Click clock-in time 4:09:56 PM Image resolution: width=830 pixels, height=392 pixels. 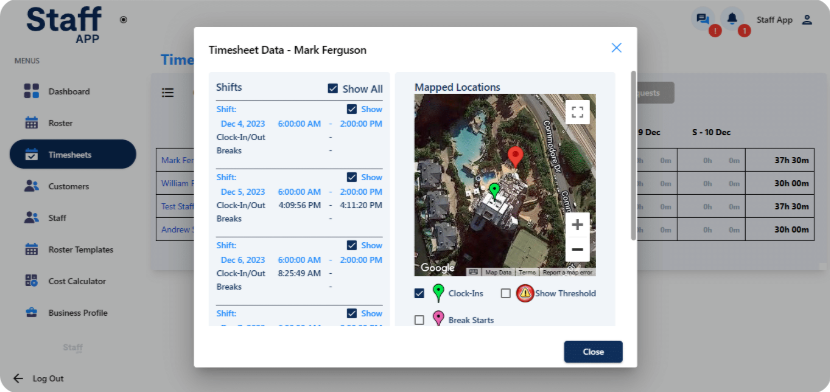click(x=300, y=205)
